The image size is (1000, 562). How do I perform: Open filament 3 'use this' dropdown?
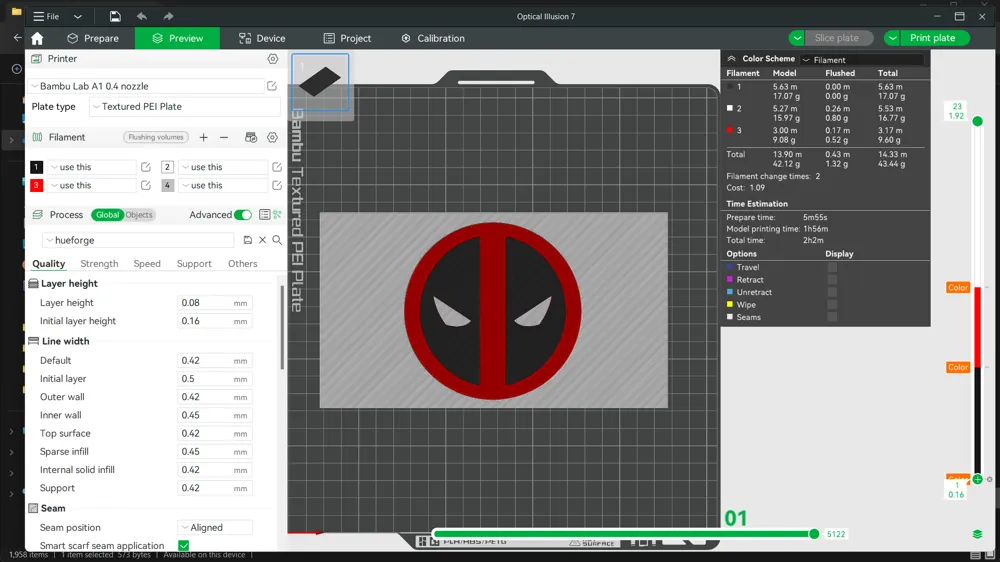pos(92,186)
